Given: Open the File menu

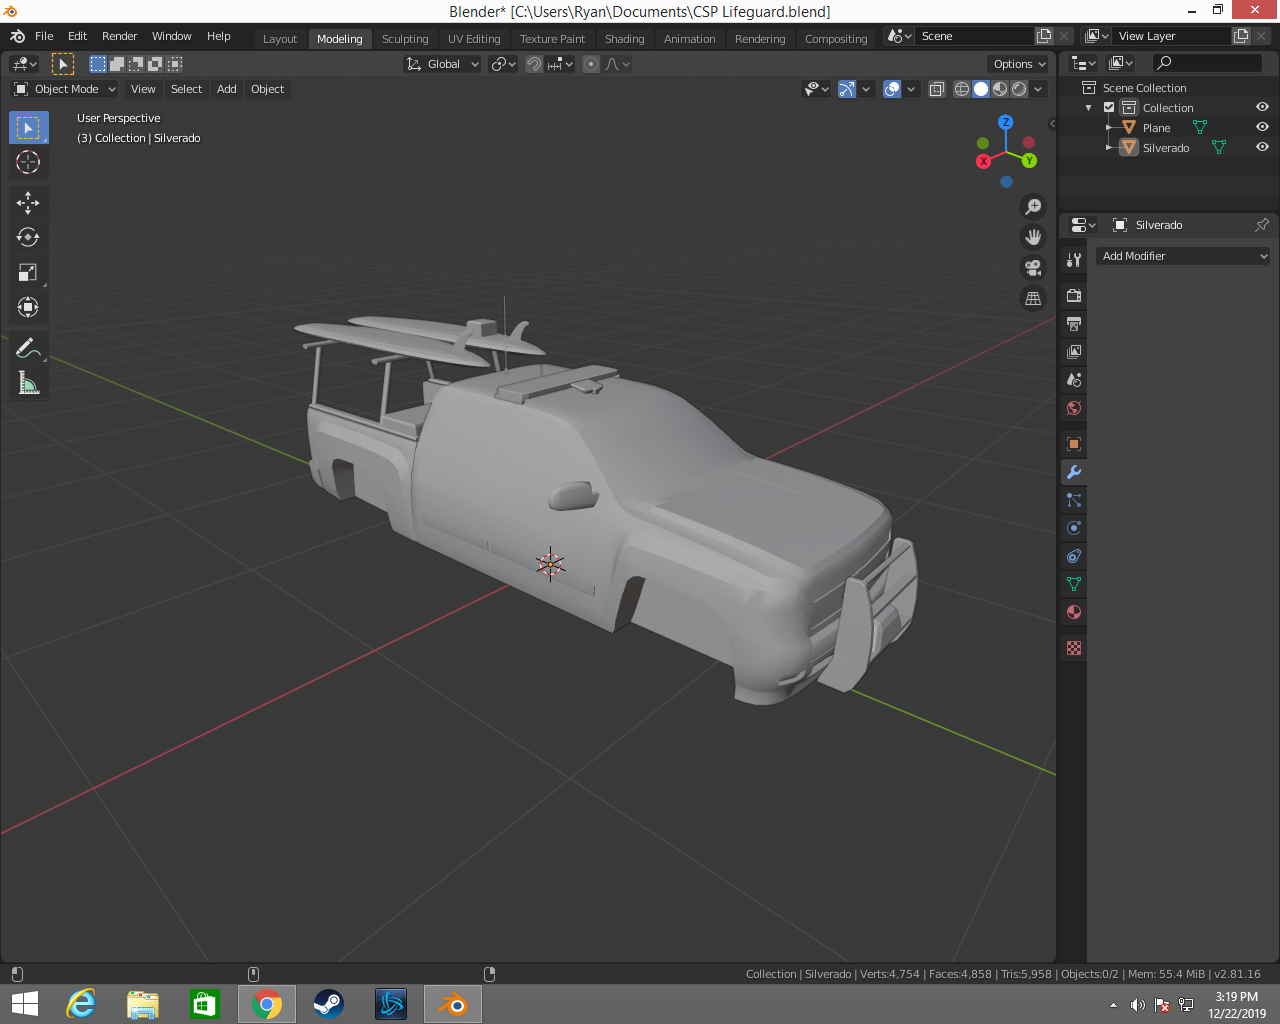Looking at the screenshot, I should (x=44, y=36).
